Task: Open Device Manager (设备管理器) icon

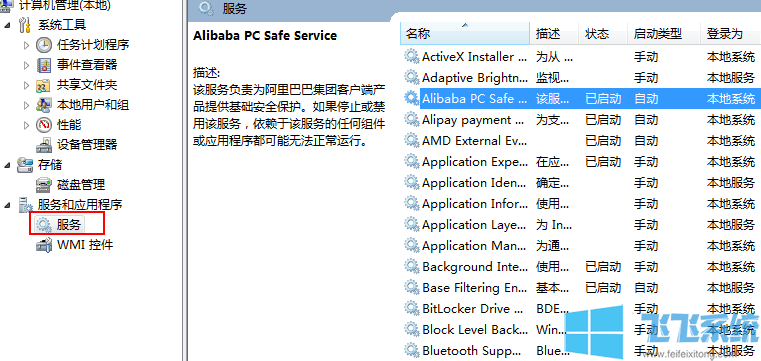Action: 44,145
